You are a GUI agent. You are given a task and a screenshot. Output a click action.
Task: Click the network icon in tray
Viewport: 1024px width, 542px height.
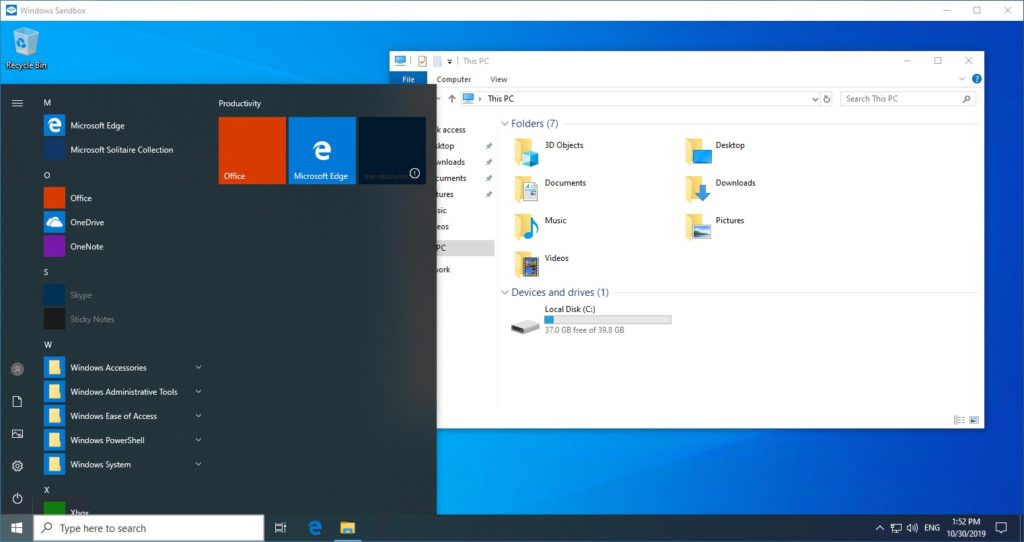pos(896,528)
